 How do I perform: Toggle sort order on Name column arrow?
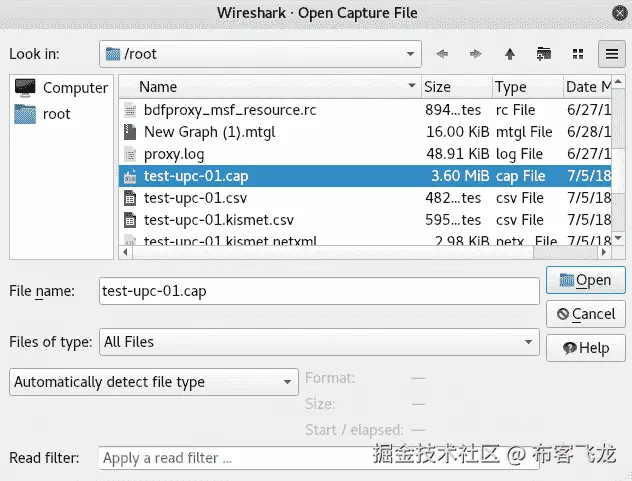412,85
